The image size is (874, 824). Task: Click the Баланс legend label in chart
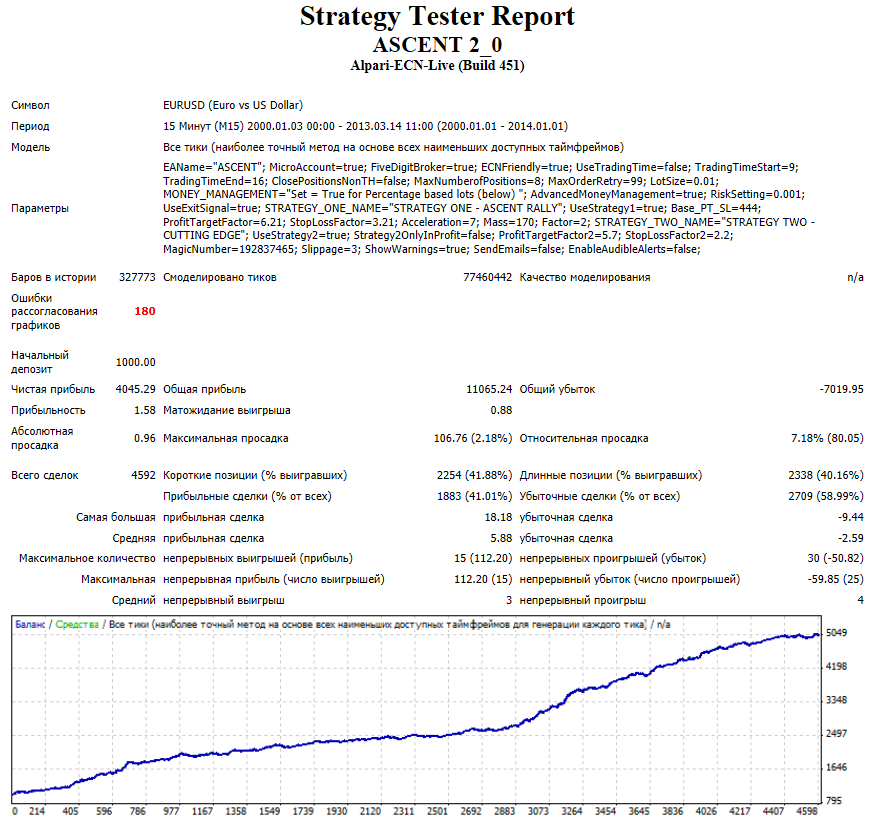(x=30, y=625)
